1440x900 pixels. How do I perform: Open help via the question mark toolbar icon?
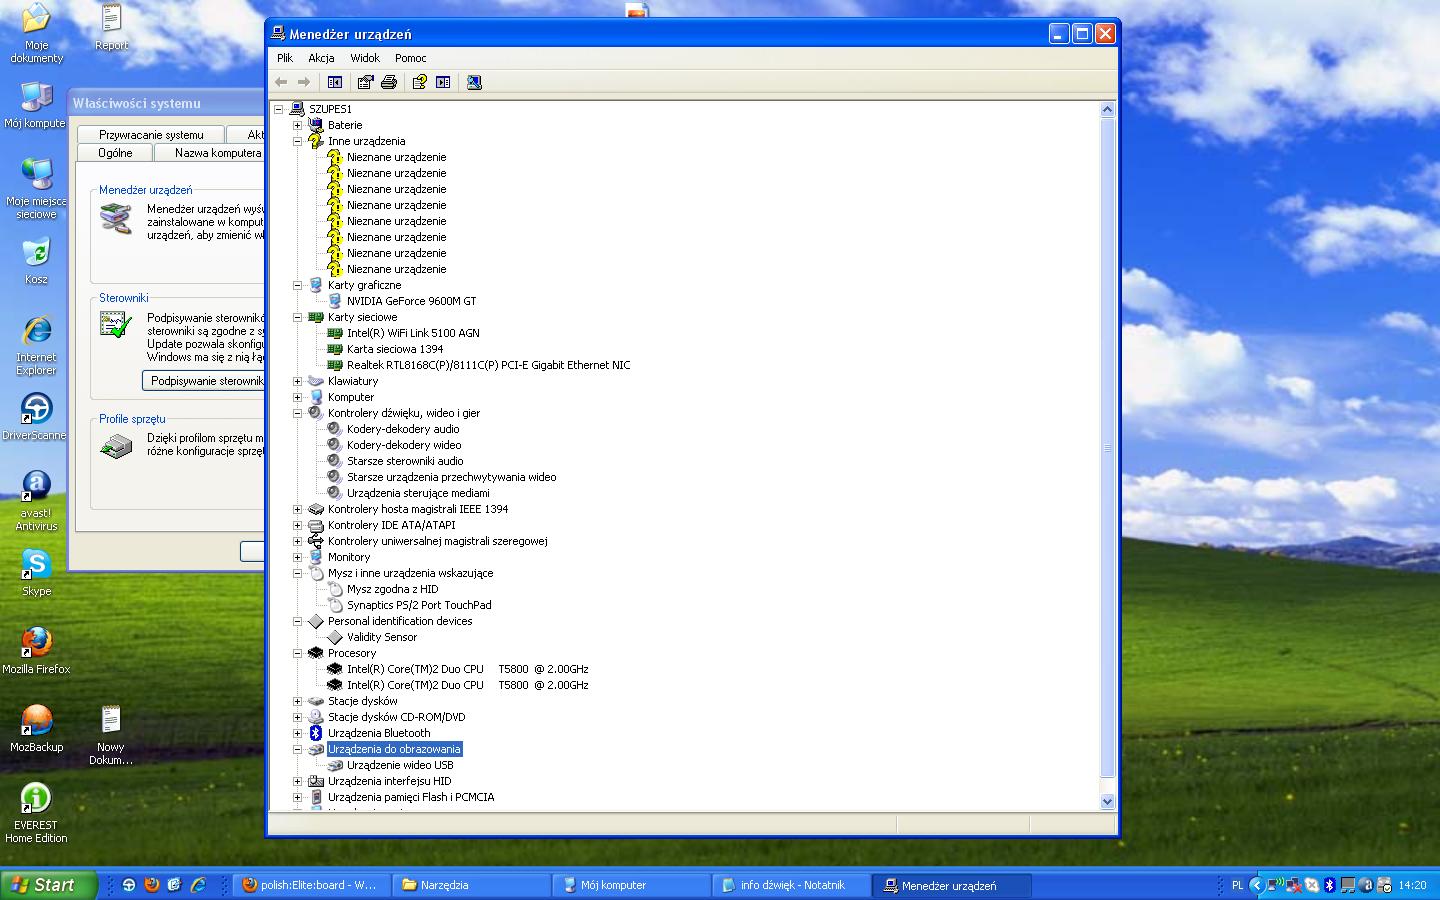419,82
